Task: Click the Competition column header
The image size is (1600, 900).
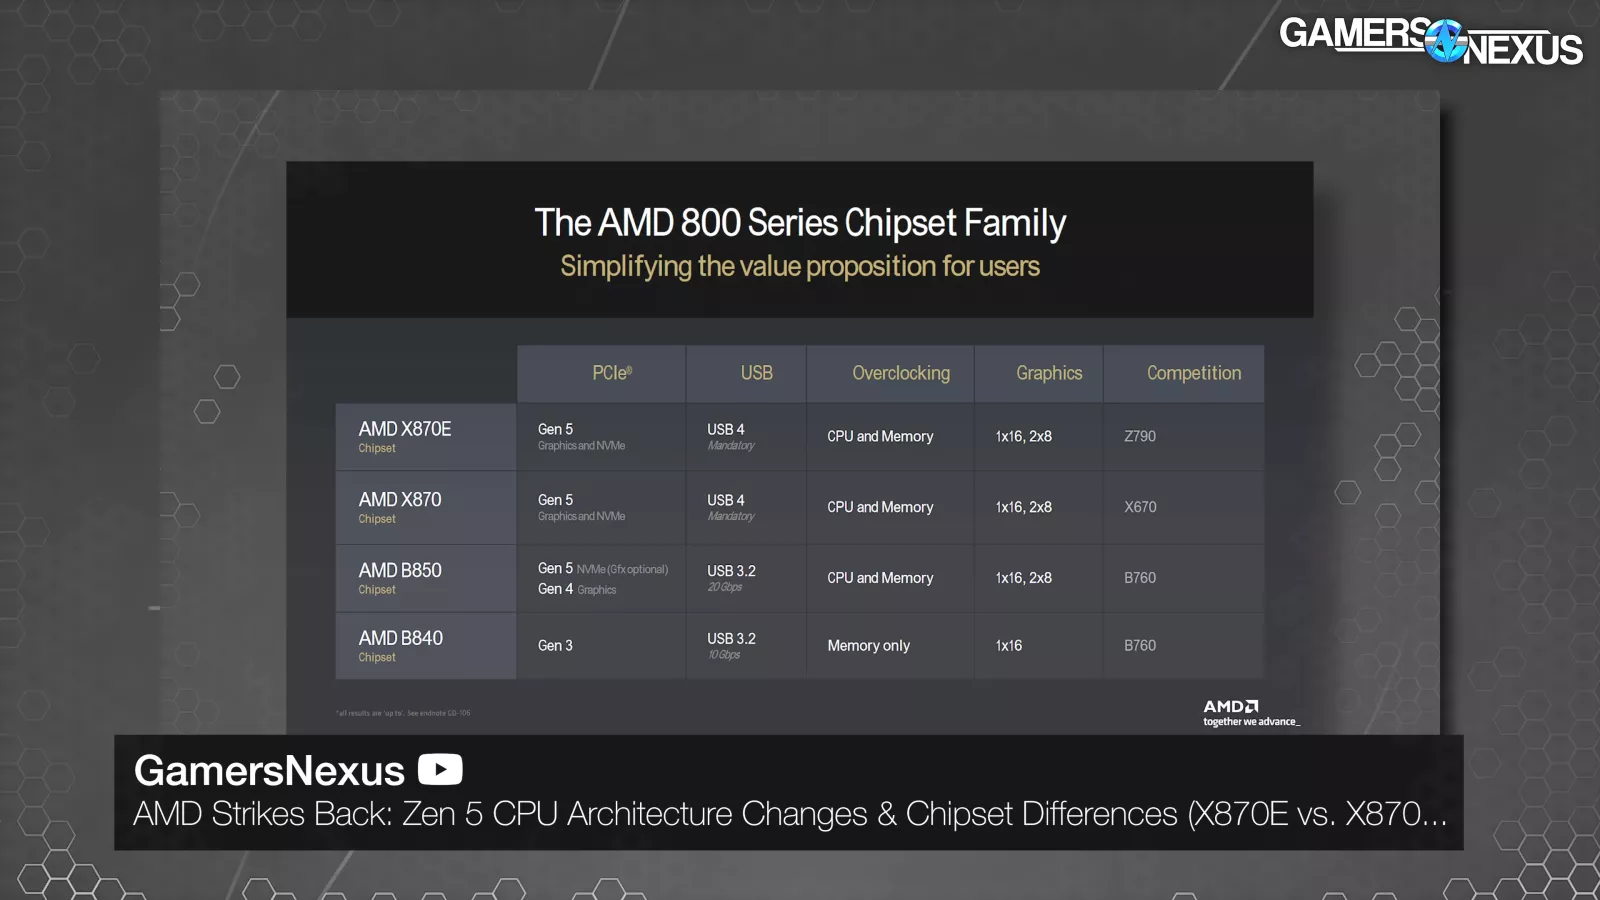Action: coord(1193,373)
